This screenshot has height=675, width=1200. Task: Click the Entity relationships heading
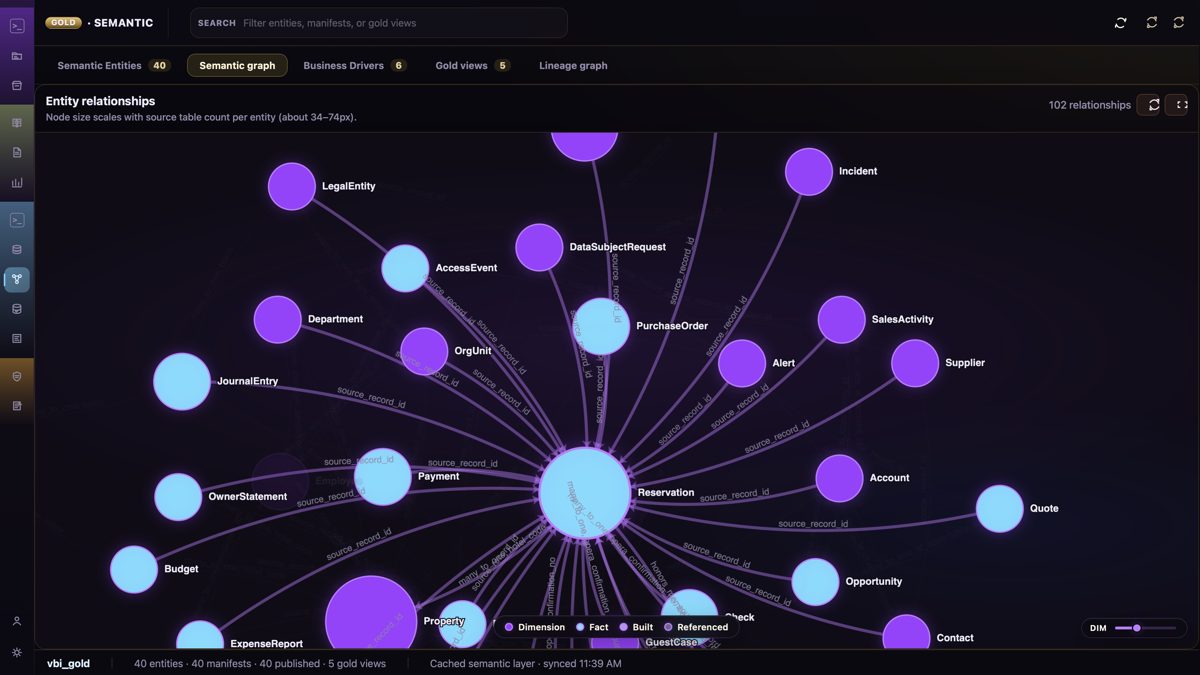100,101
